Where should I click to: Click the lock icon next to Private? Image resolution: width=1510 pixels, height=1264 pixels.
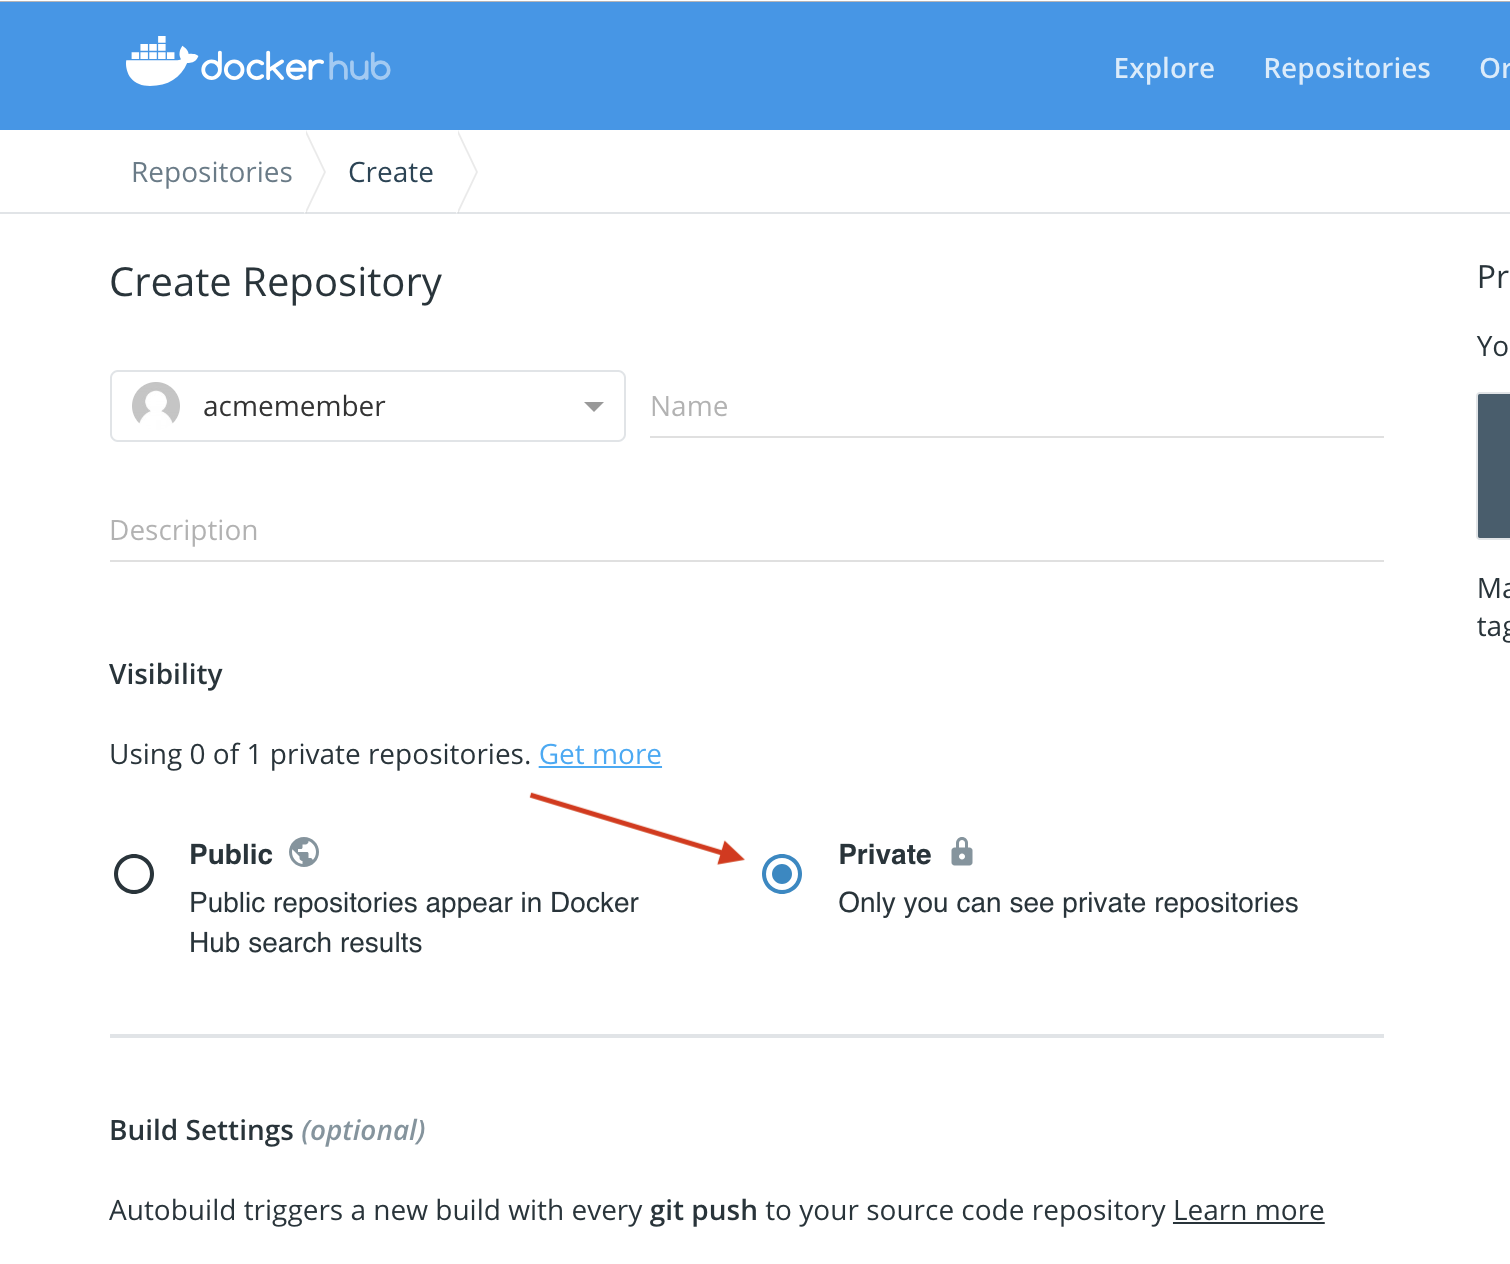click(x=962, y=852)
